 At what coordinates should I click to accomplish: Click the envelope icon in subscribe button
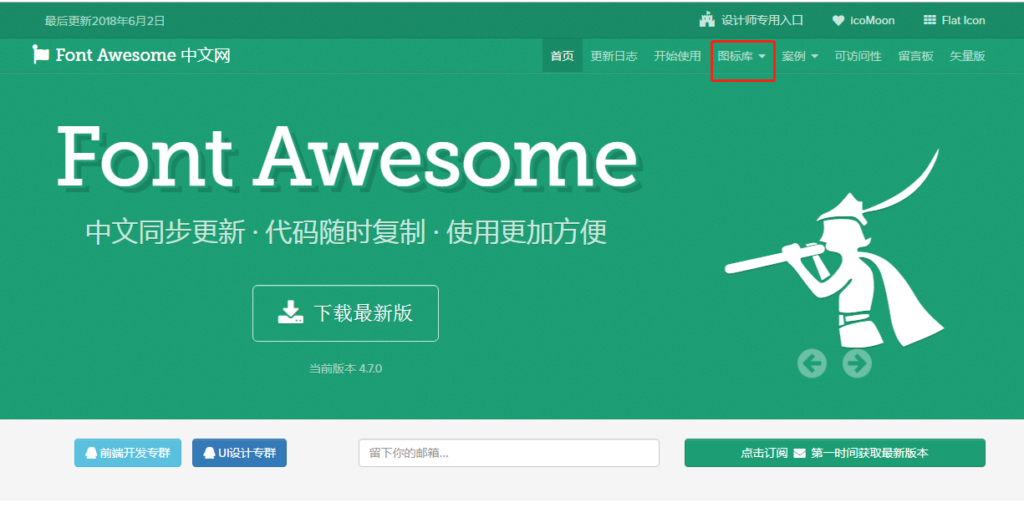(799, 453)
